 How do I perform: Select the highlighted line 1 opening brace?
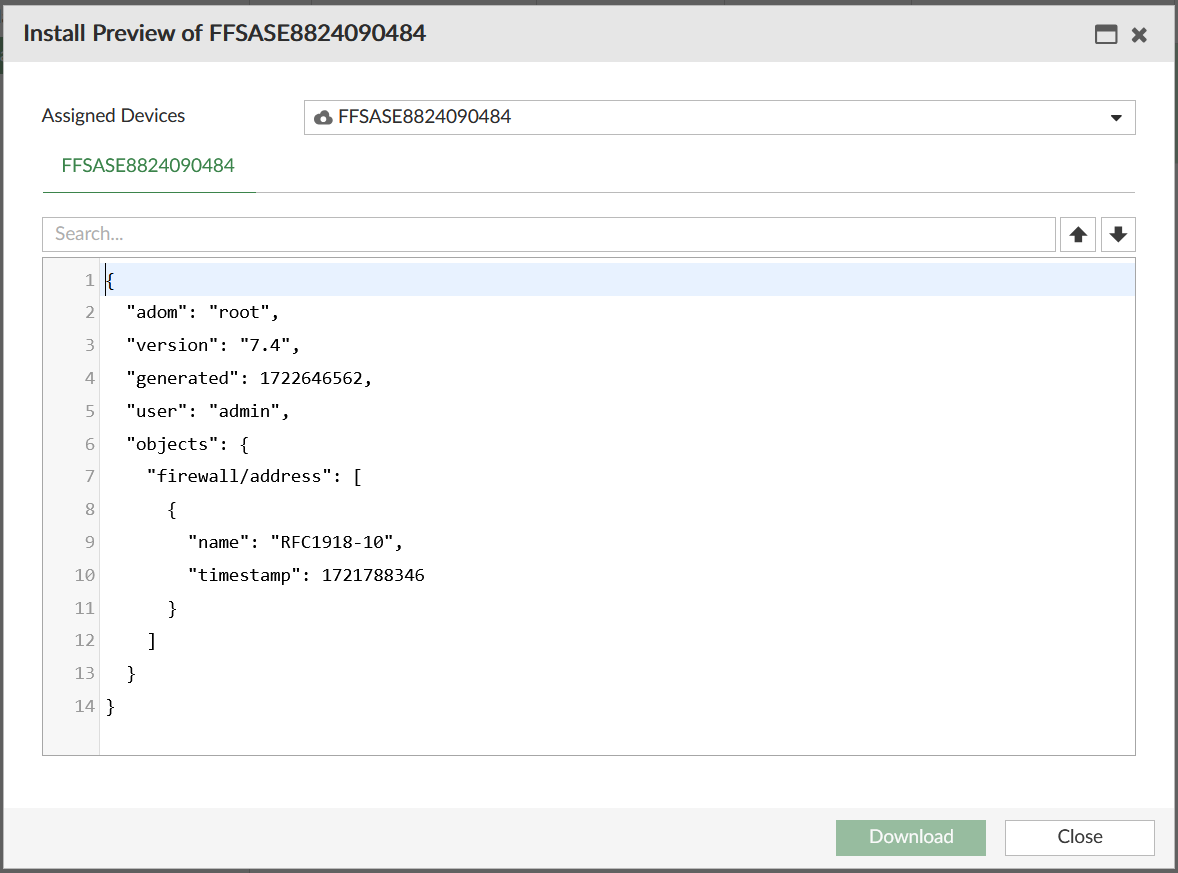tap(110, 279)
